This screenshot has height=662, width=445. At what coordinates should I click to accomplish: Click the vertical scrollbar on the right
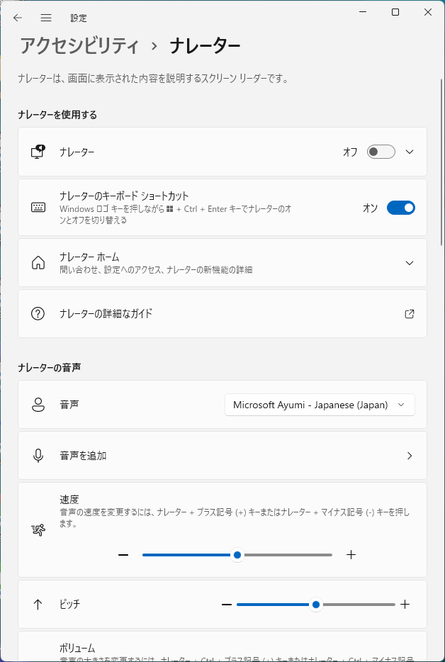442,163
